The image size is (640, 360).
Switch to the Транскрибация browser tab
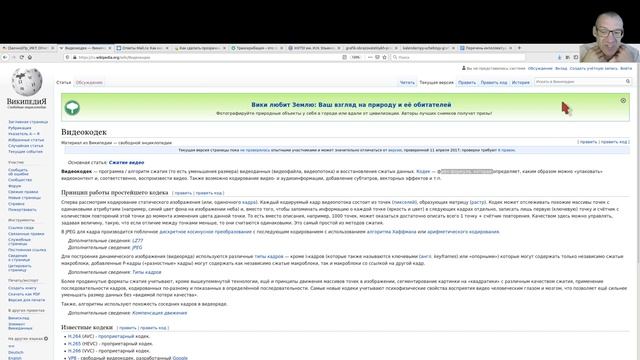pyautogui.click(x=256, y=48)
